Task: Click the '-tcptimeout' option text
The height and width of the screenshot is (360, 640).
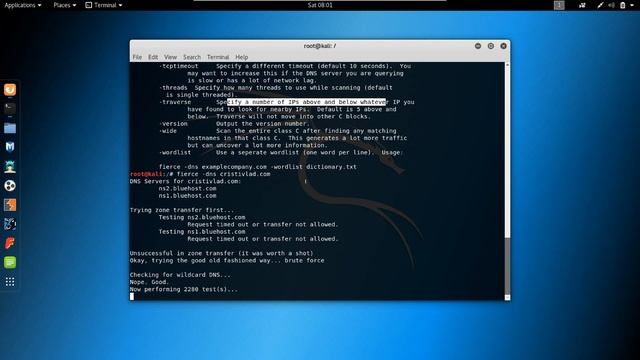Action: [x=178, y=66]
